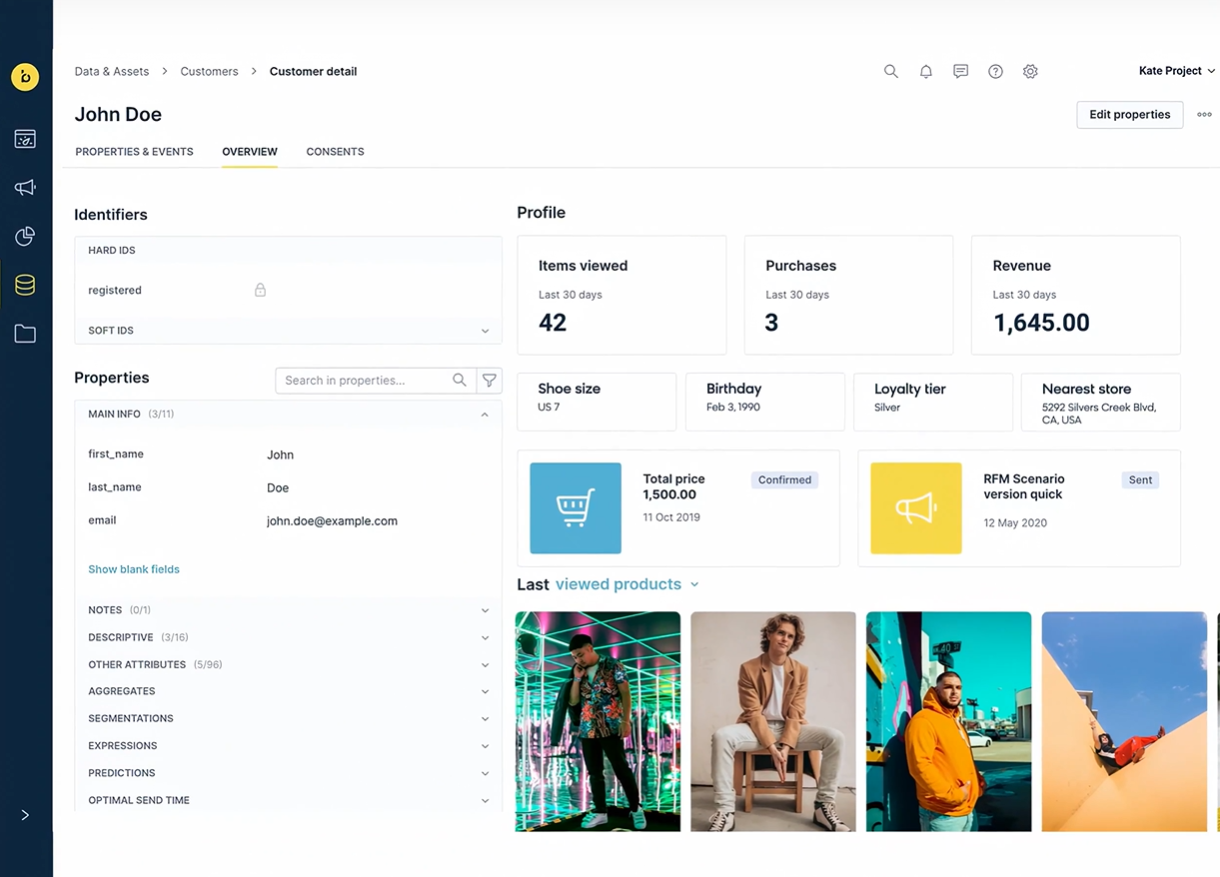Expand the OPTIMAL SEND TIME section

288,800
